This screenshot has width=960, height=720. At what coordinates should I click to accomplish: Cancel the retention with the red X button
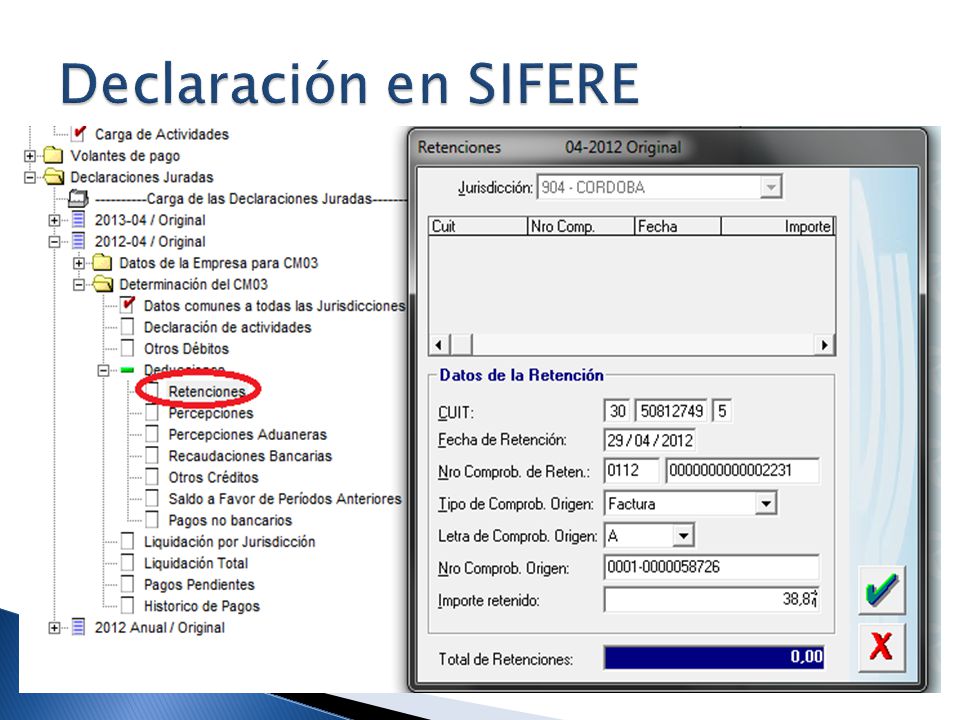click(x=882, y=647)
